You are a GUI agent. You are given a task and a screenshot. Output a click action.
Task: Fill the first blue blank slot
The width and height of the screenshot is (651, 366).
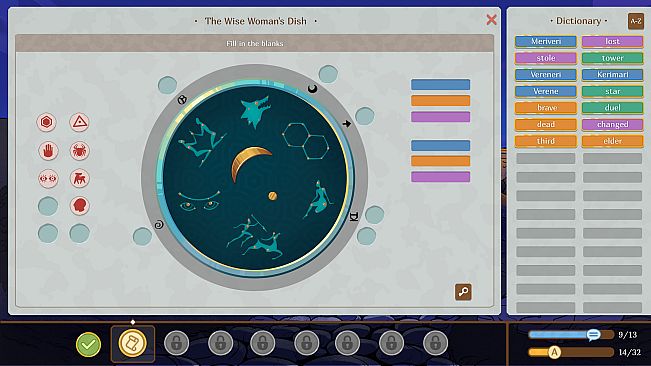pyautogui.click(x=441, y=85)
